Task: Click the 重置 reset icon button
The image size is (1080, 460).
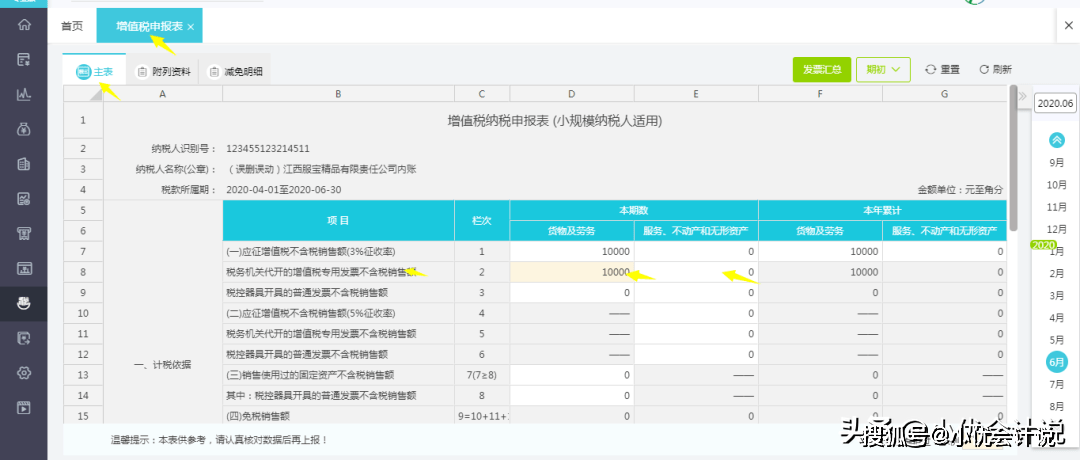Action: coord(942,70)
